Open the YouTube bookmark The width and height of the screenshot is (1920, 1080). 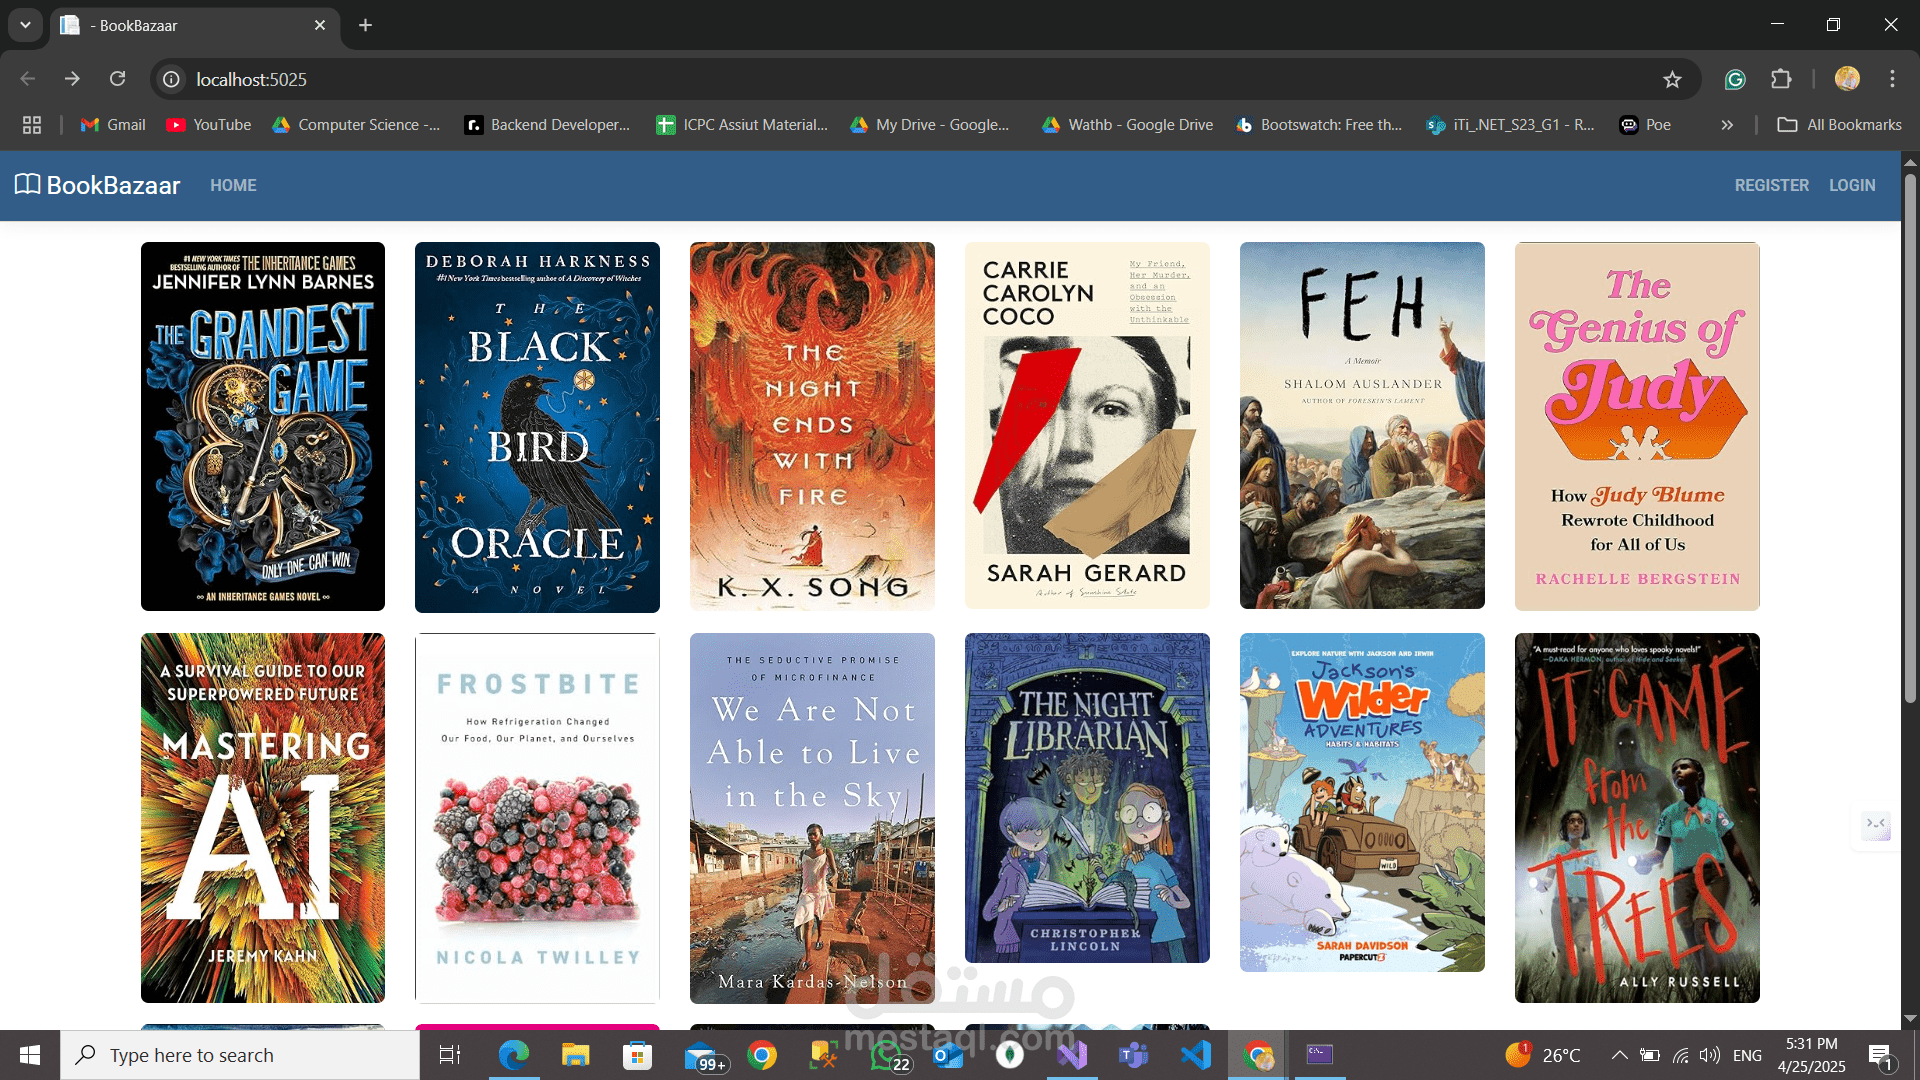[x=209, y=125]
